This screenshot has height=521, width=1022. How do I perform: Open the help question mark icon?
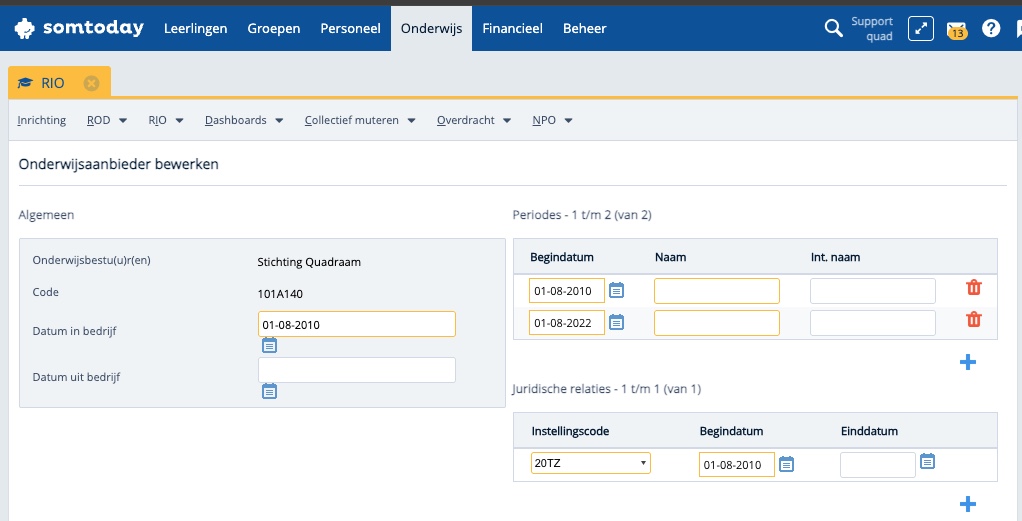point(991,29)
